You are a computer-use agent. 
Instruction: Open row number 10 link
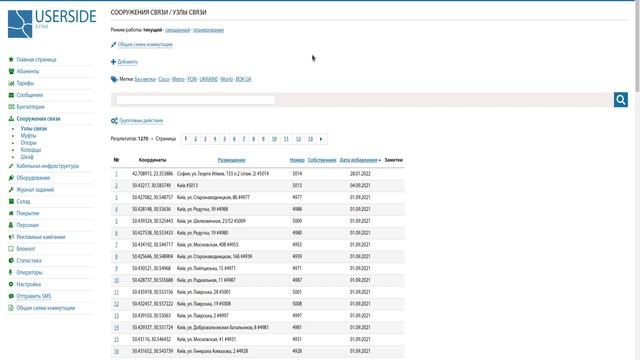[x=116, y=280]
